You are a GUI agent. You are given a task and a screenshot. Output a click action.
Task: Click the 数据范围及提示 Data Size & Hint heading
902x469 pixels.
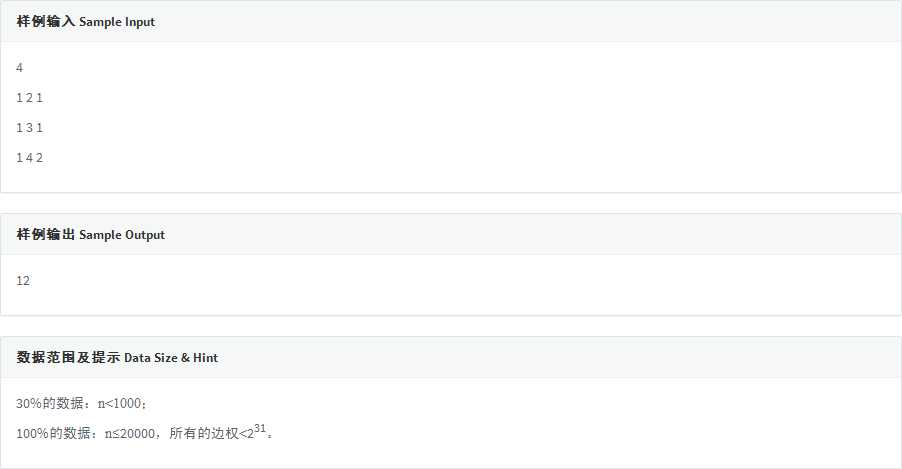117,357
